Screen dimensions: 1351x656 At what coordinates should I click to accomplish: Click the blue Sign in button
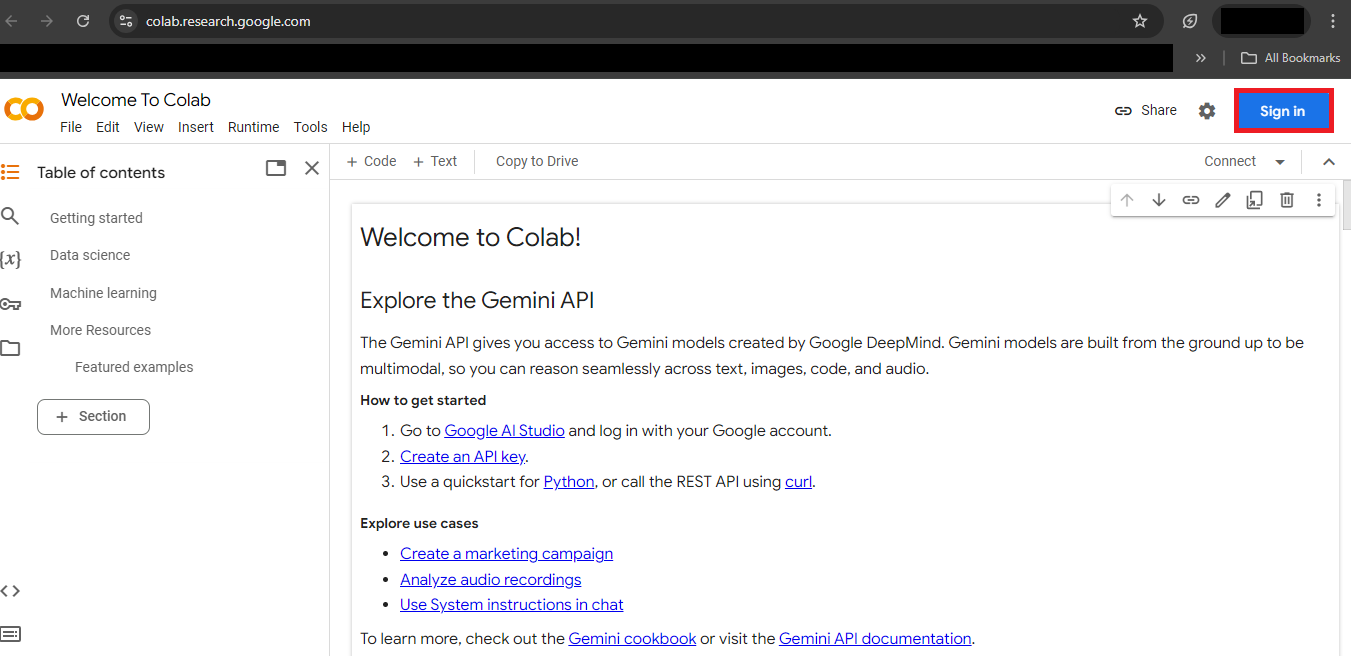coord(1283,111)
